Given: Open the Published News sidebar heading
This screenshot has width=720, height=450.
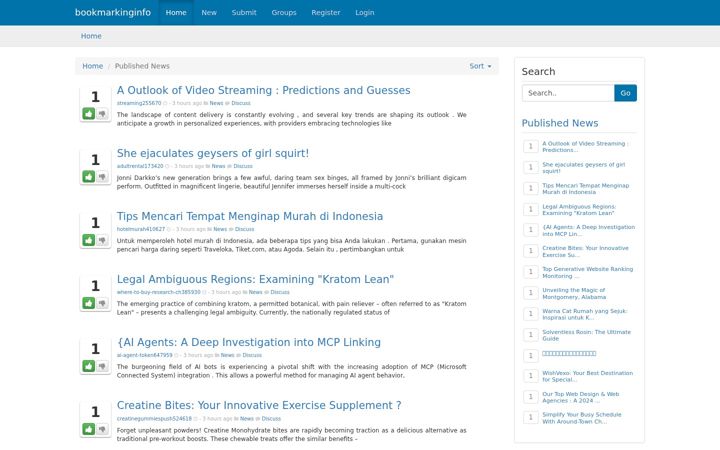Looking at the screenshot, I should 560,123.
